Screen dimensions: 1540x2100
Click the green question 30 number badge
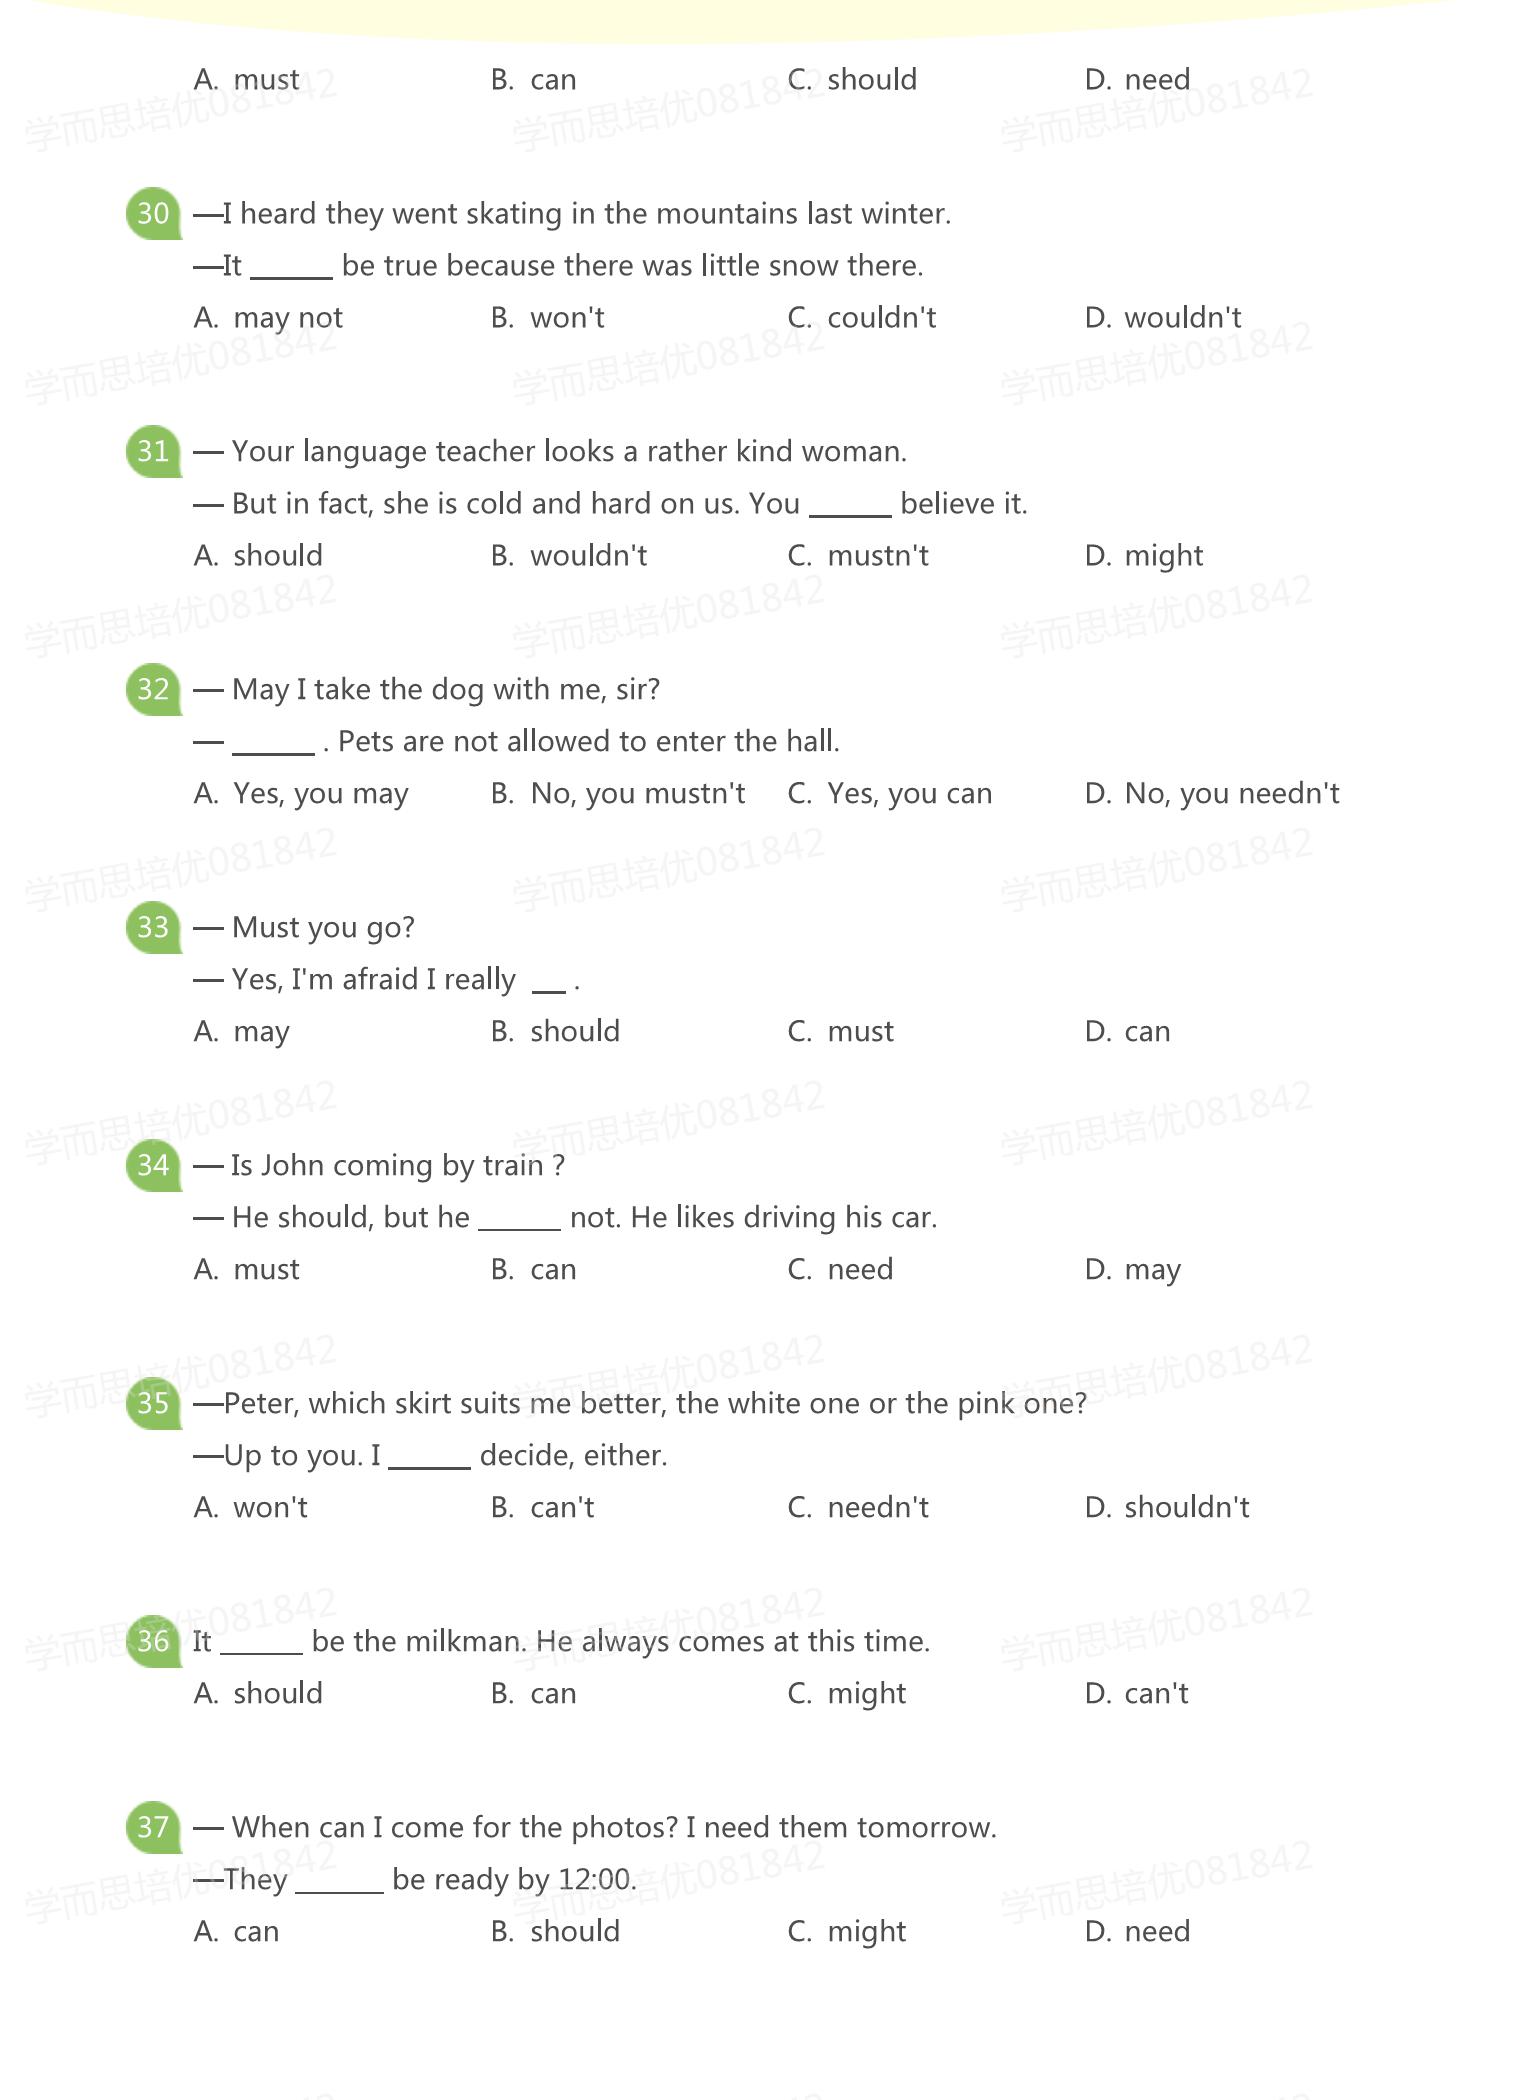click(153, 213)
